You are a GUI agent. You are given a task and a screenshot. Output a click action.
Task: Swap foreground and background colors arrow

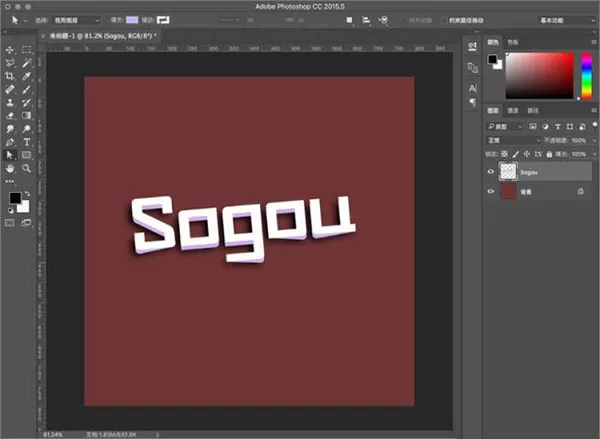(x=27, y=194)
